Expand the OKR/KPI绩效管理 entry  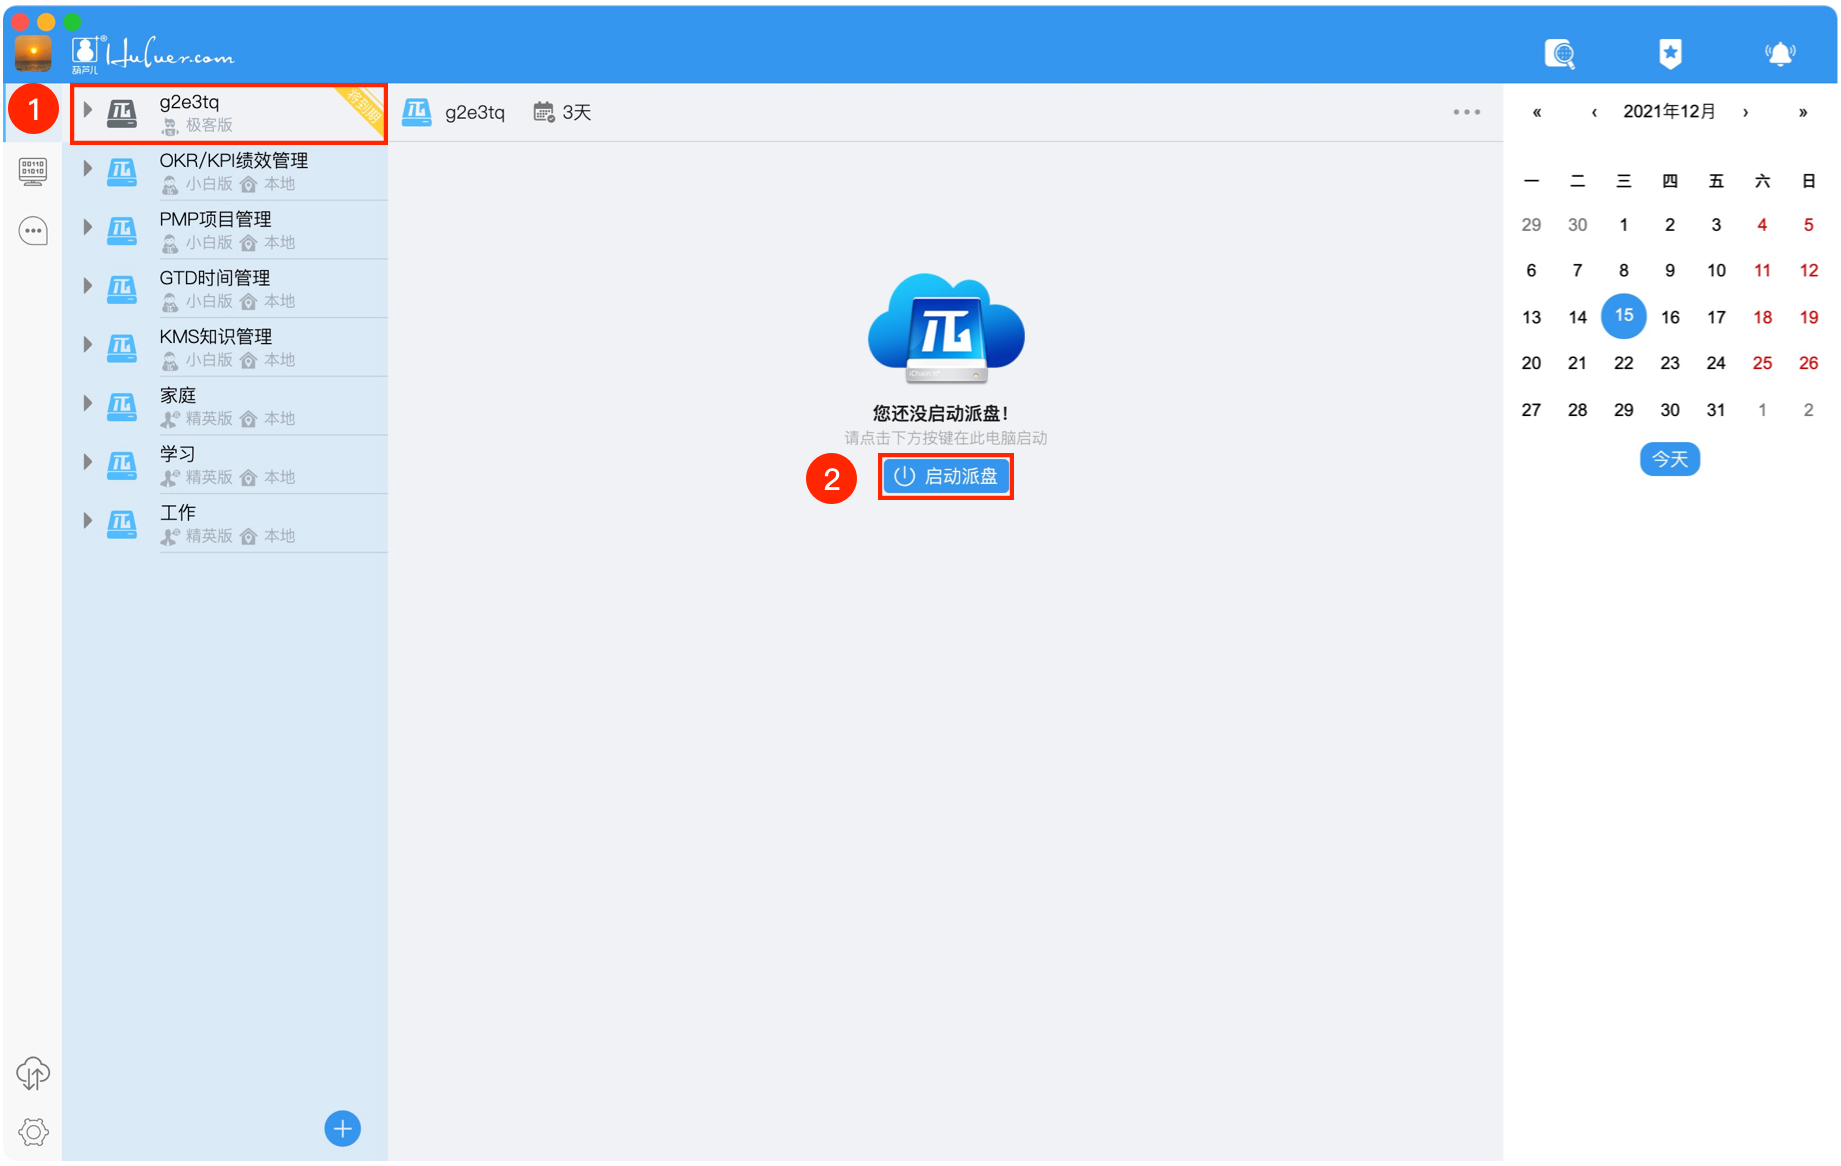tap(88, 168)
